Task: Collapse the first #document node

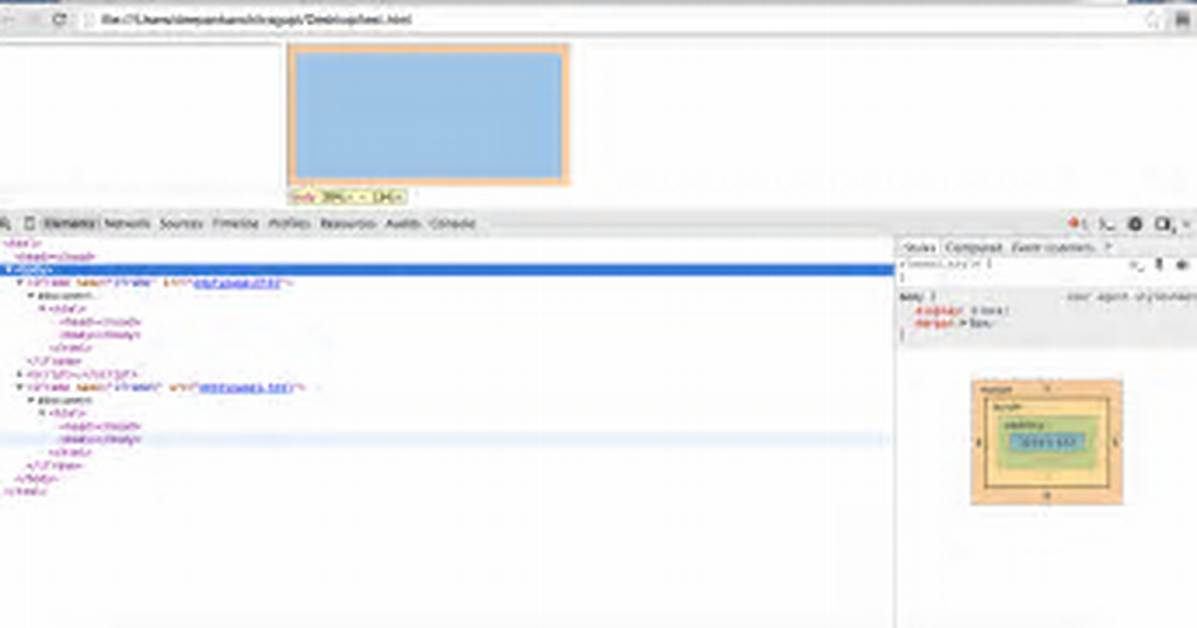Action: (x=31, y=295)
